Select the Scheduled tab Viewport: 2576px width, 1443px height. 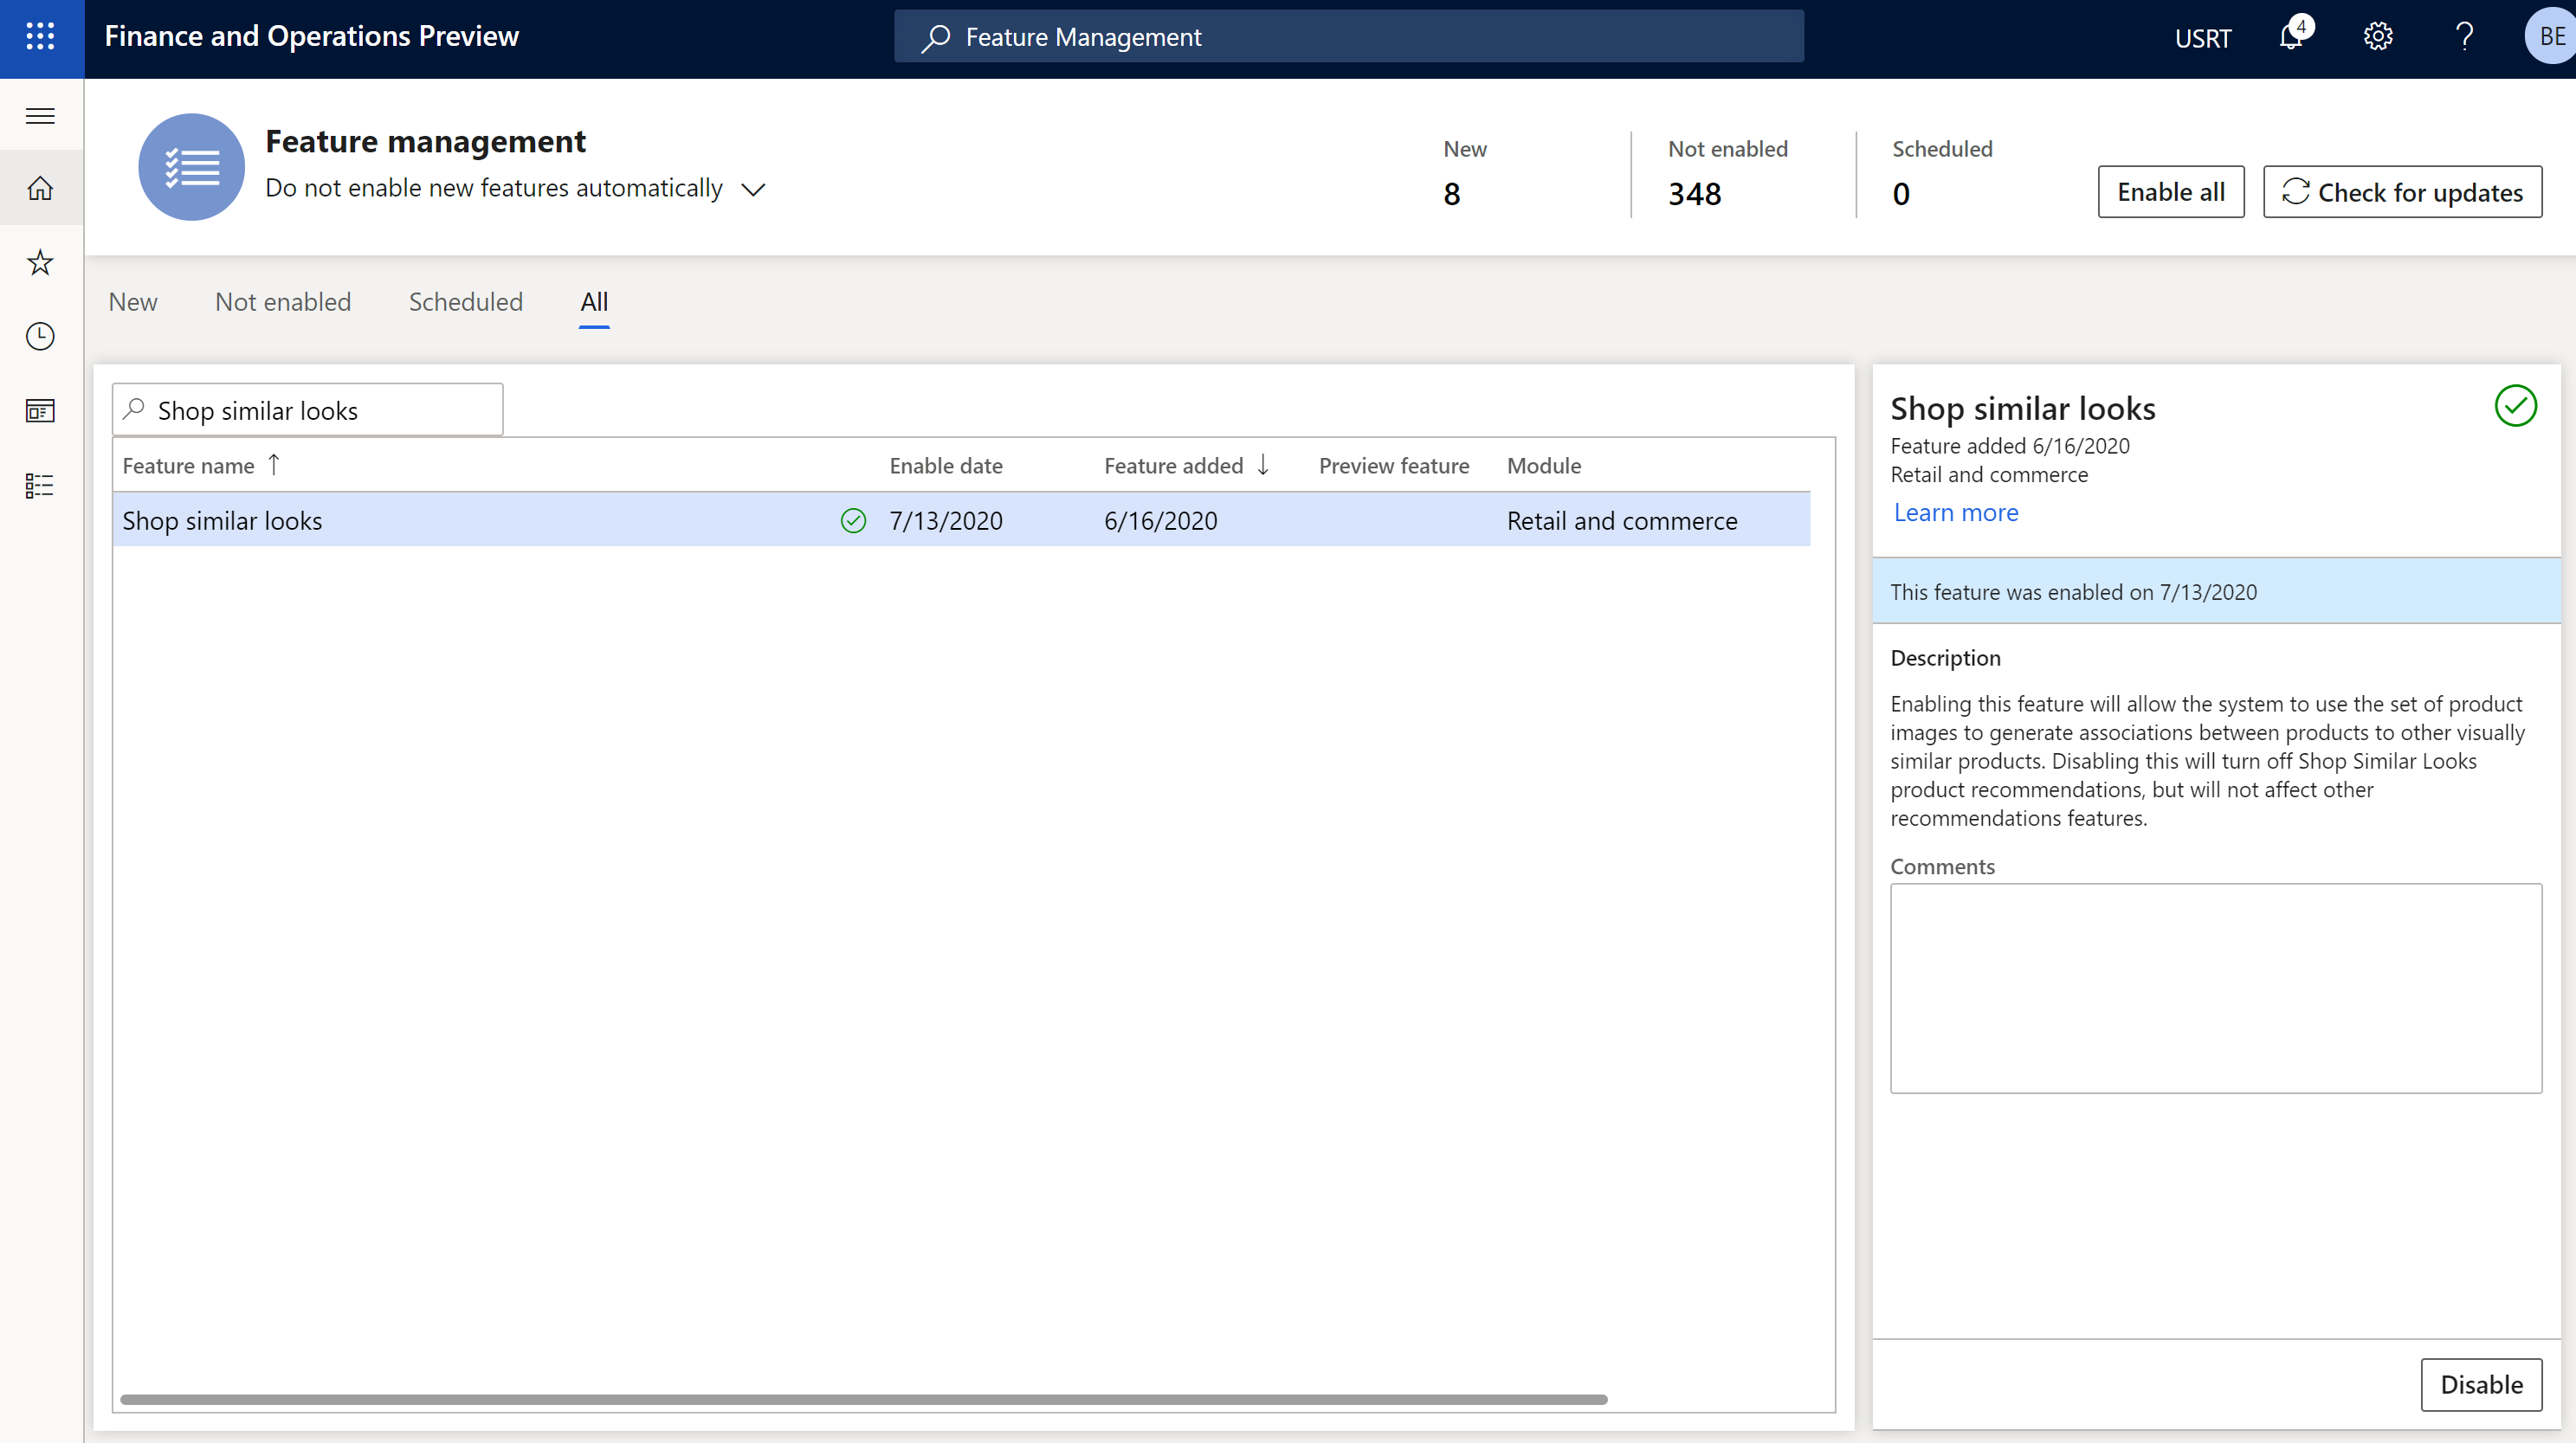467,300
